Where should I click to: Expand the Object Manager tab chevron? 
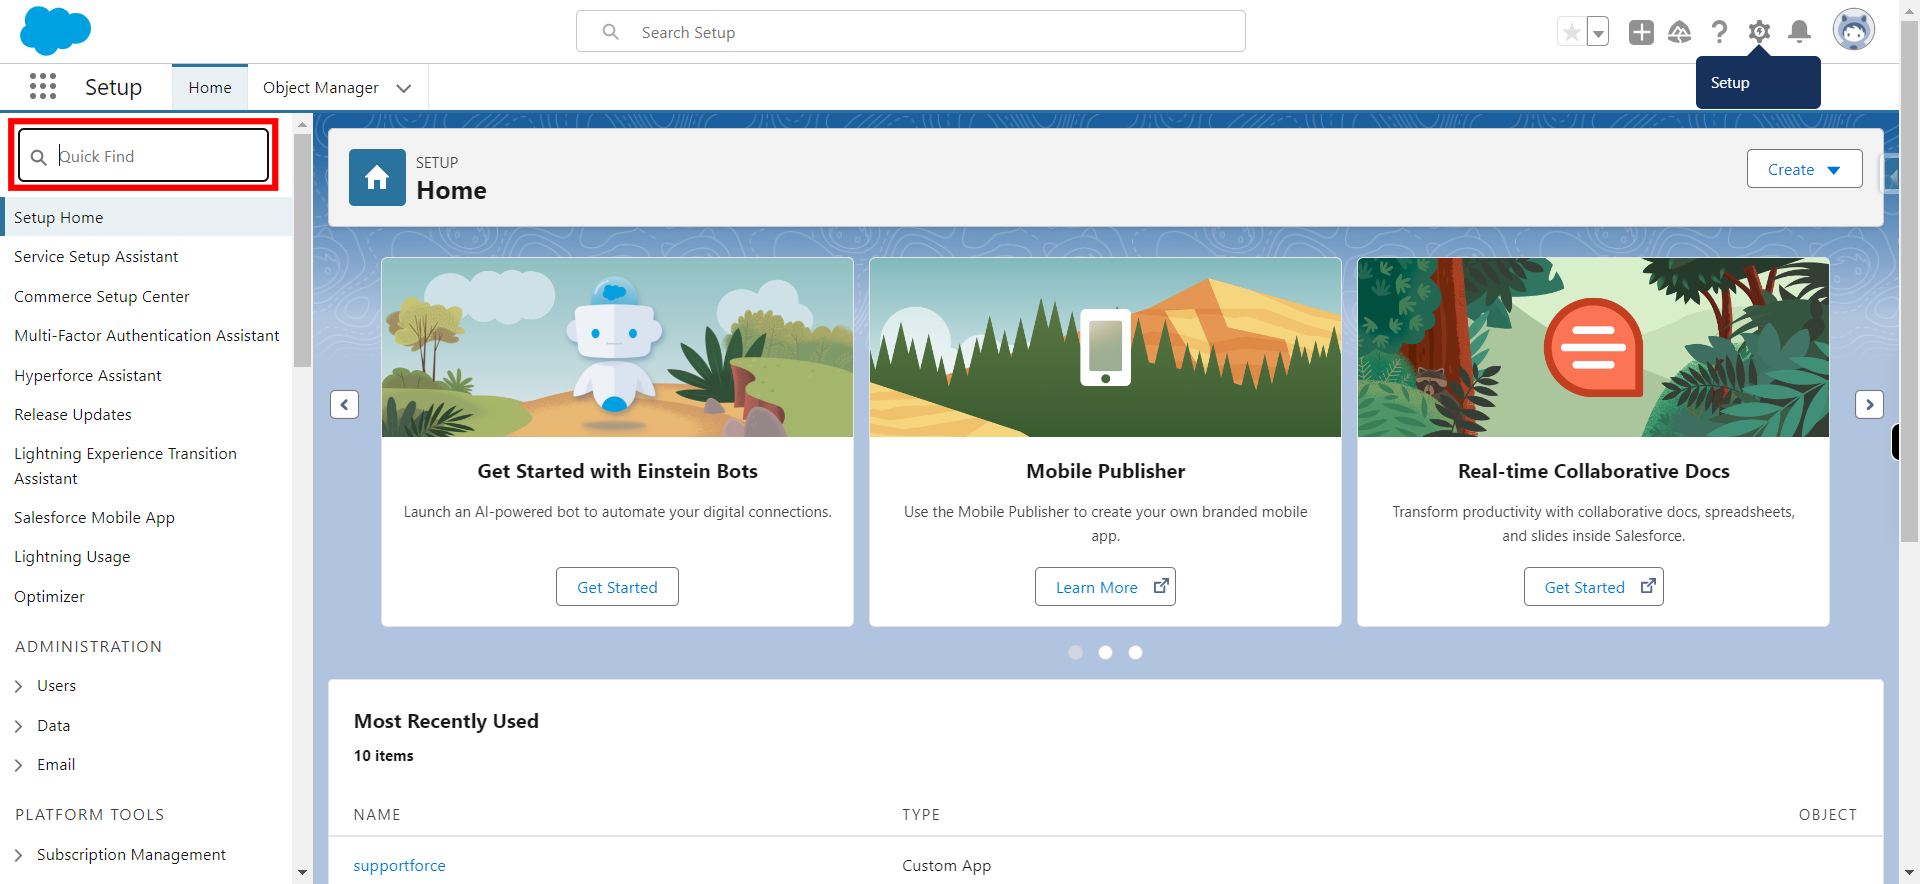(404, 88)
